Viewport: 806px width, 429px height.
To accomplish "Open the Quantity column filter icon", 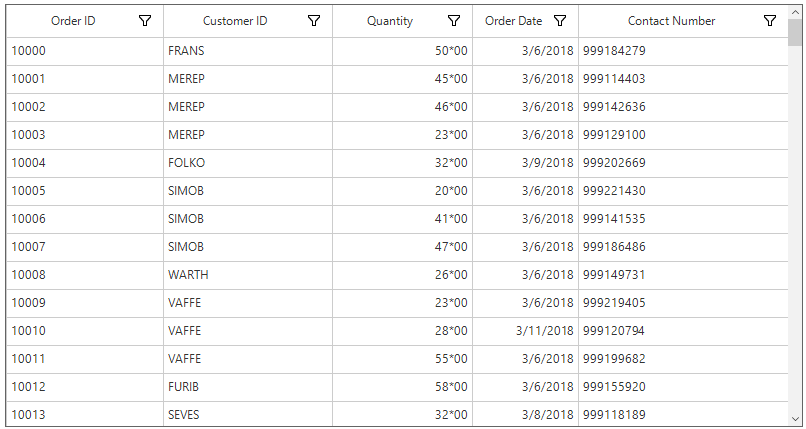I will pos(454,21).
